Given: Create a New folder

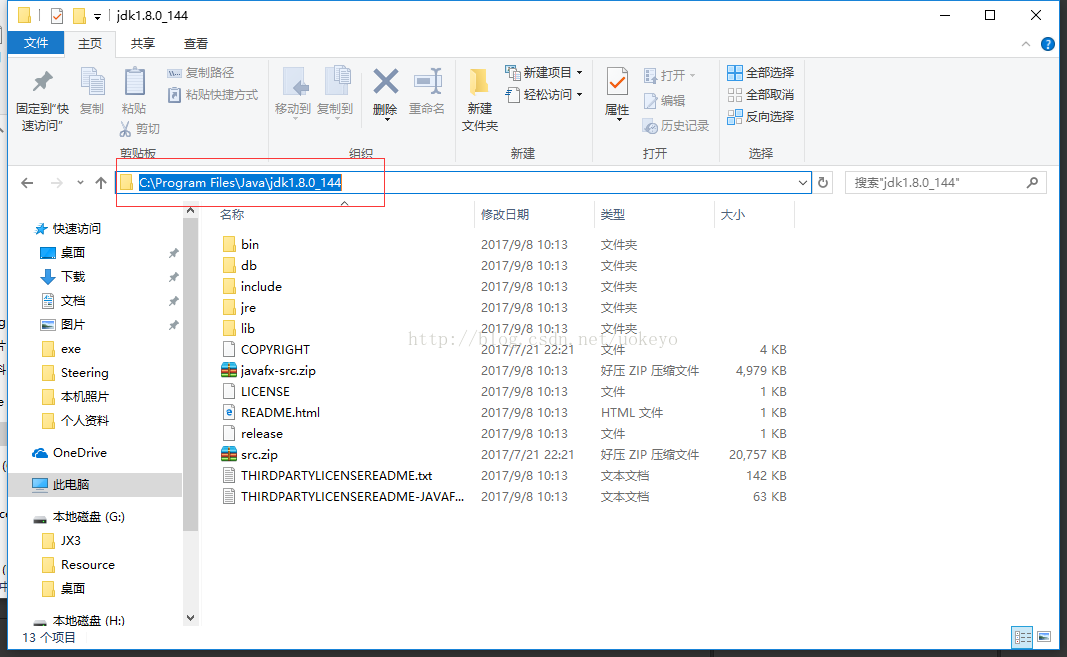Looking at the screenshot, I should pyautogui.click(x=480, y=99).
